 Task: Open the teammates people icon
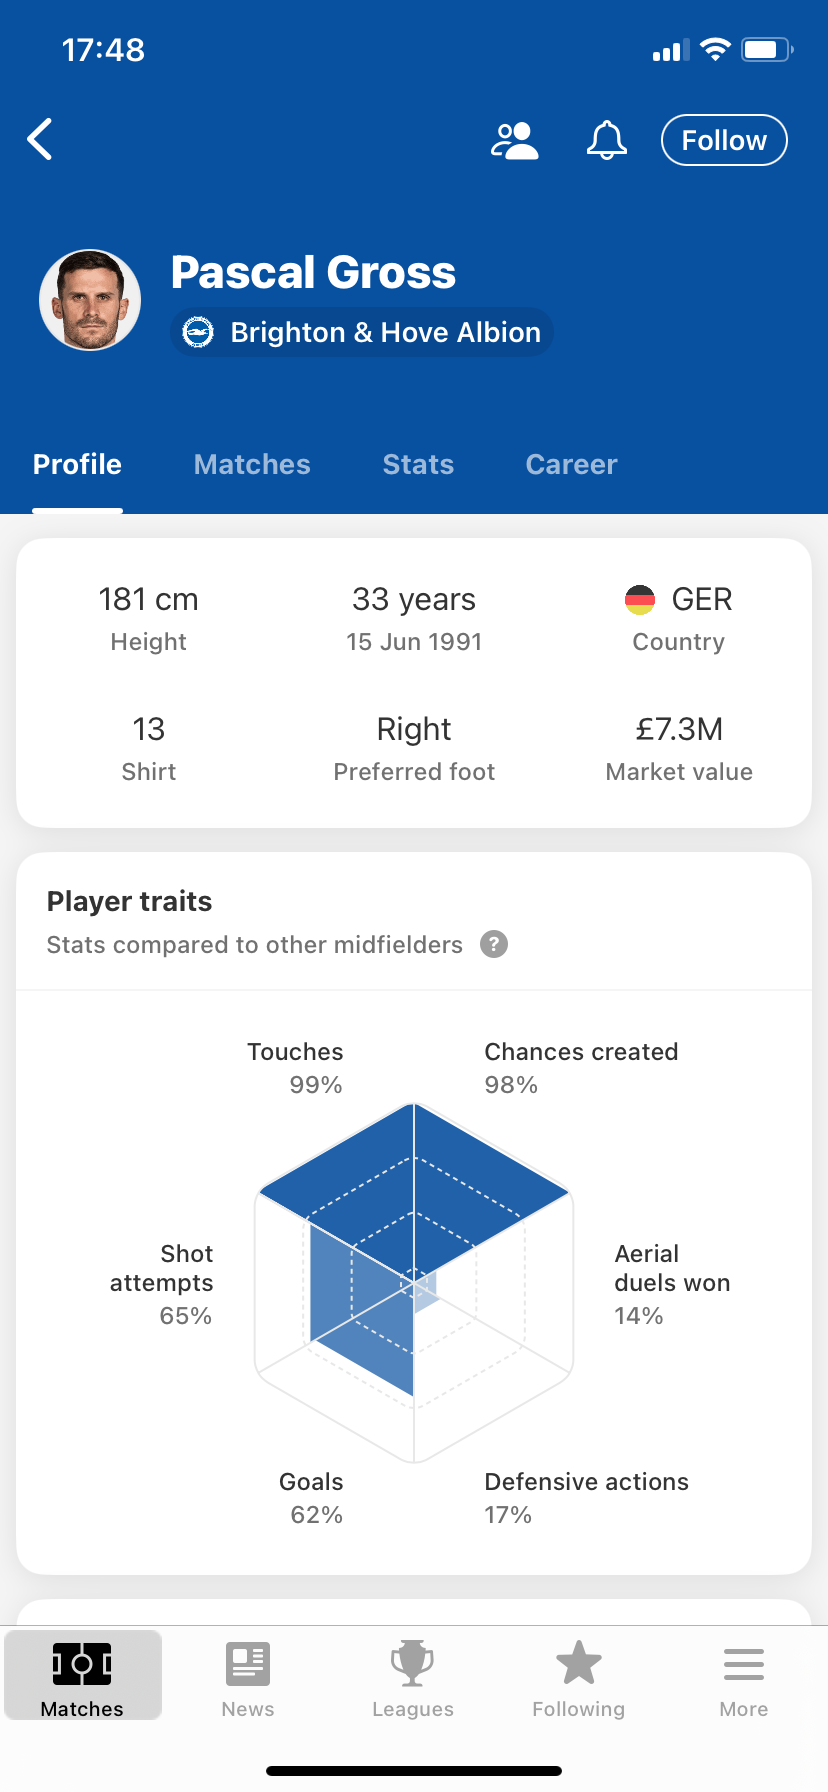pos(515,141)
